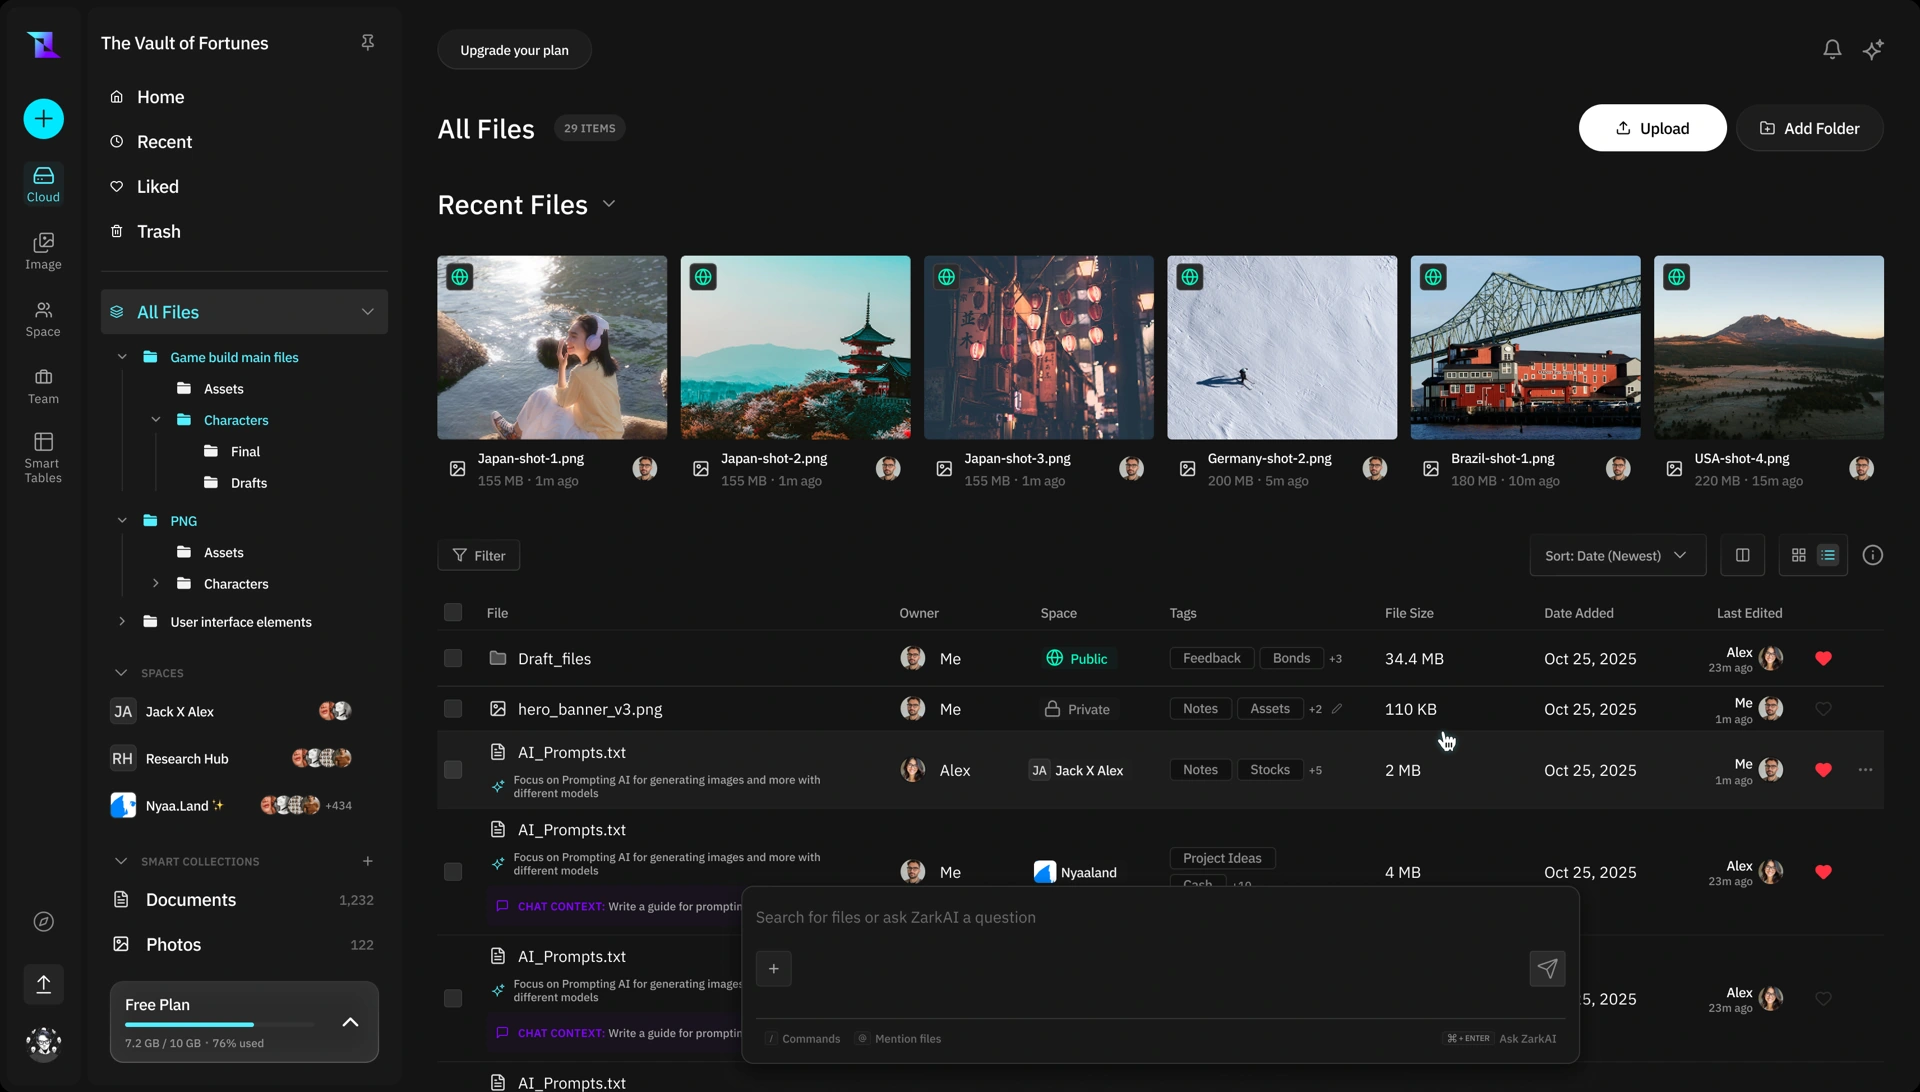Unlike the Draft_files heart
This screenshot has width=1920, height=1092.
click(x=1823, y=658)
